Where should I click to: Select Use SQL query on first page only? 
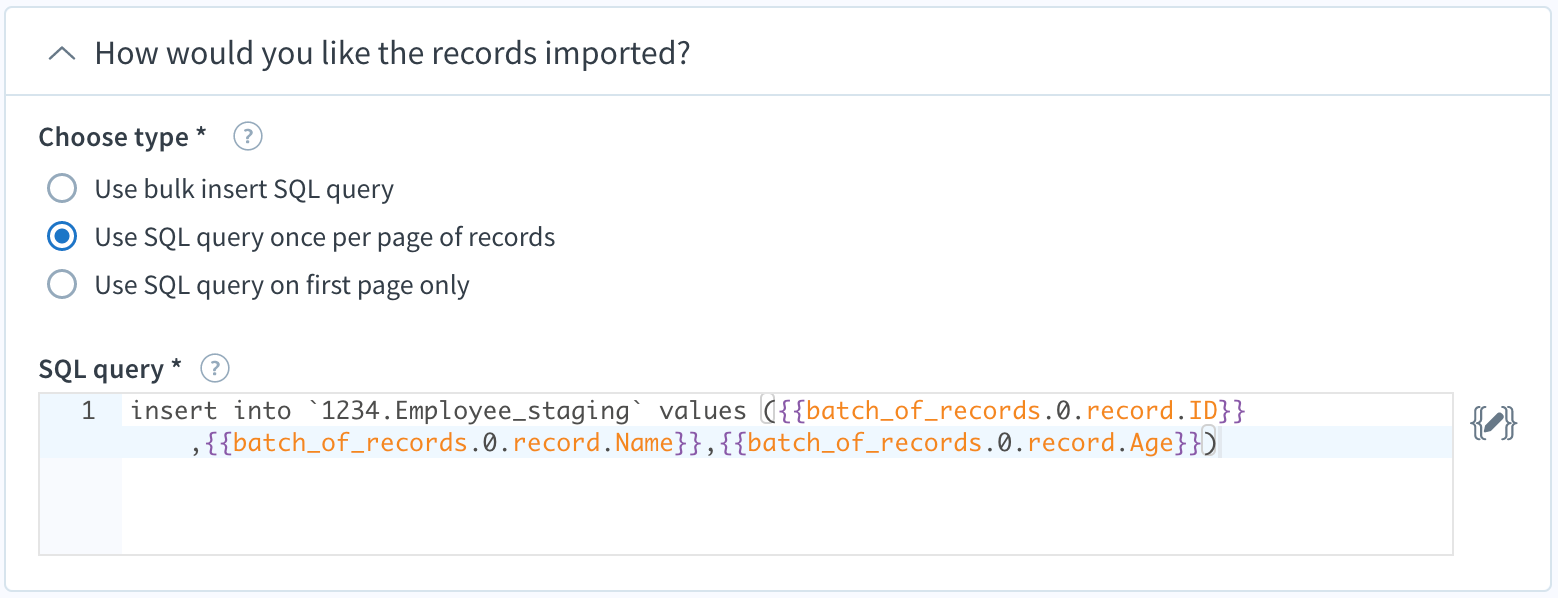click(62, 284)
